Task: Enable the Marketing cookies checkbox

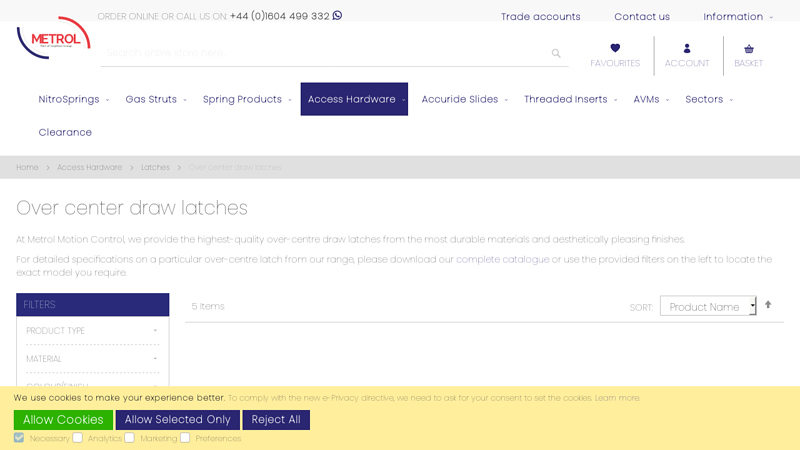Action: [x=130, y=438]
